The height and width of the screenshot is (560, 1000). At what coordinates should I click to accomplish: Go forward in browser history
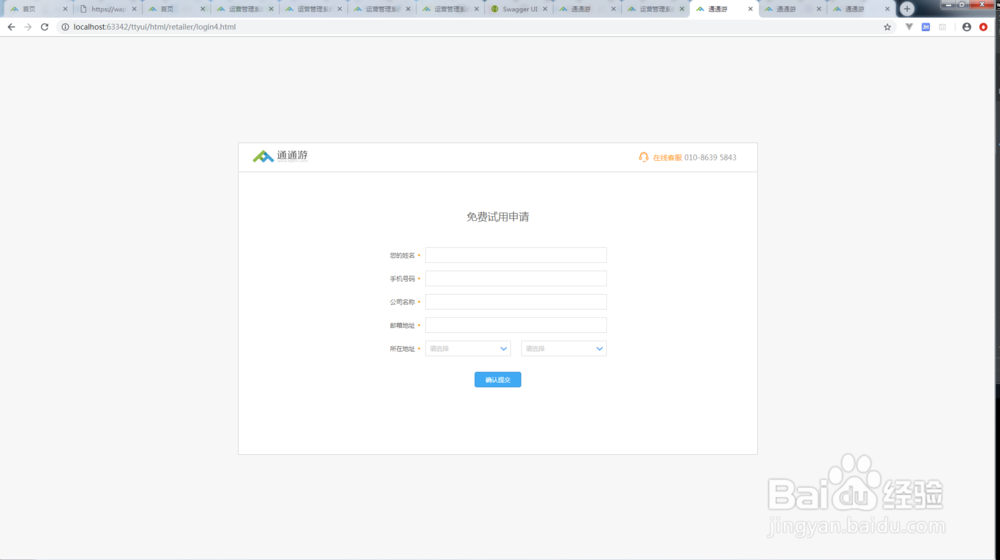click(28, 27)
